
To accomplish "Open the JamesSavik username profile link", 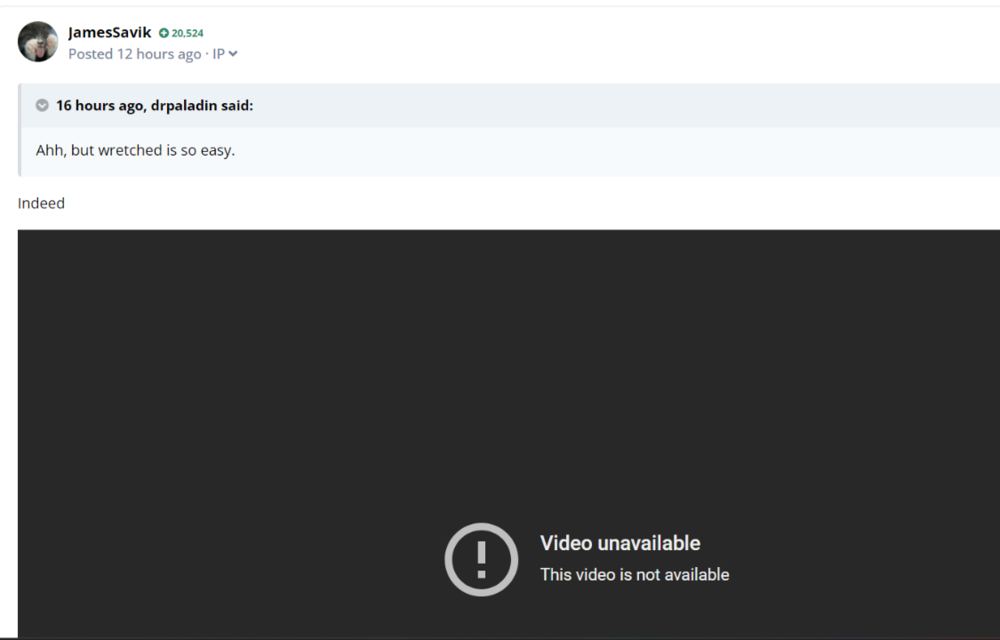I will [109, 32].
